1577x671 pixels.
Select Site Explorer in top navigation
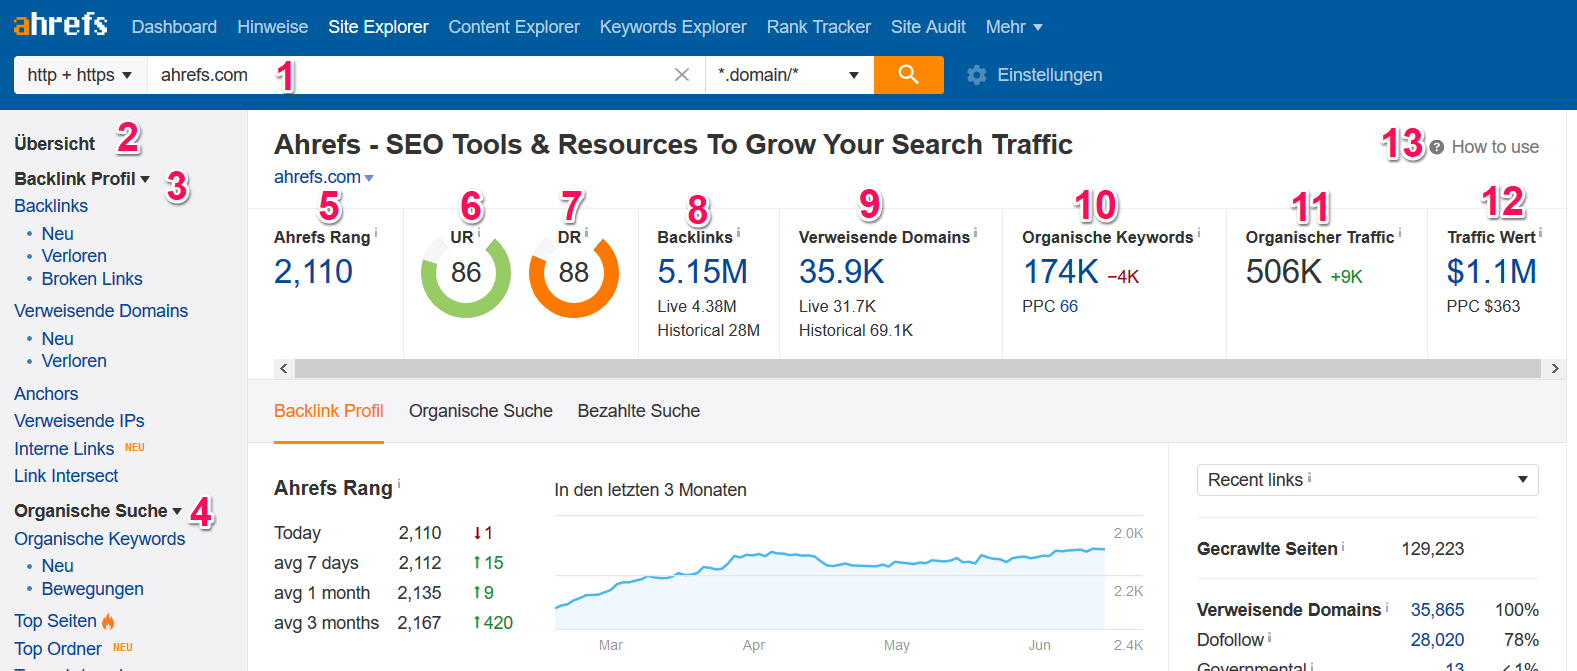coord(378,27)
